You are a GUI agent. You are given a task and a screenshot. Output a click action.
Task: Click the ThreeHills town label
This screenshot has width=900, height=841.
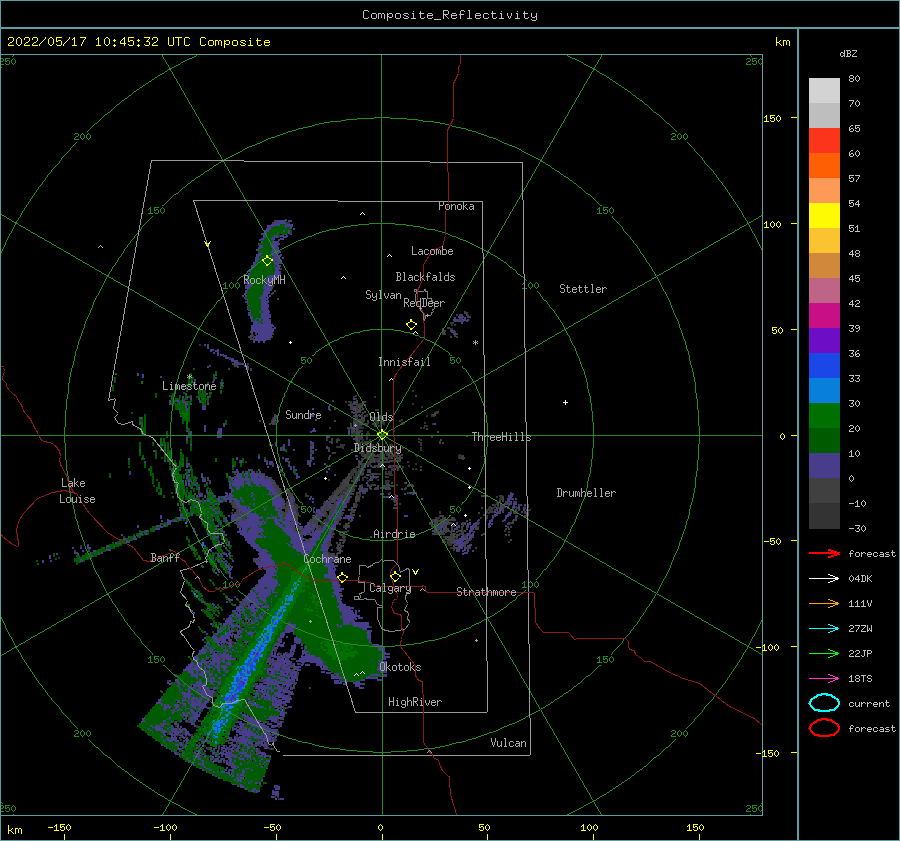point(501,437)
